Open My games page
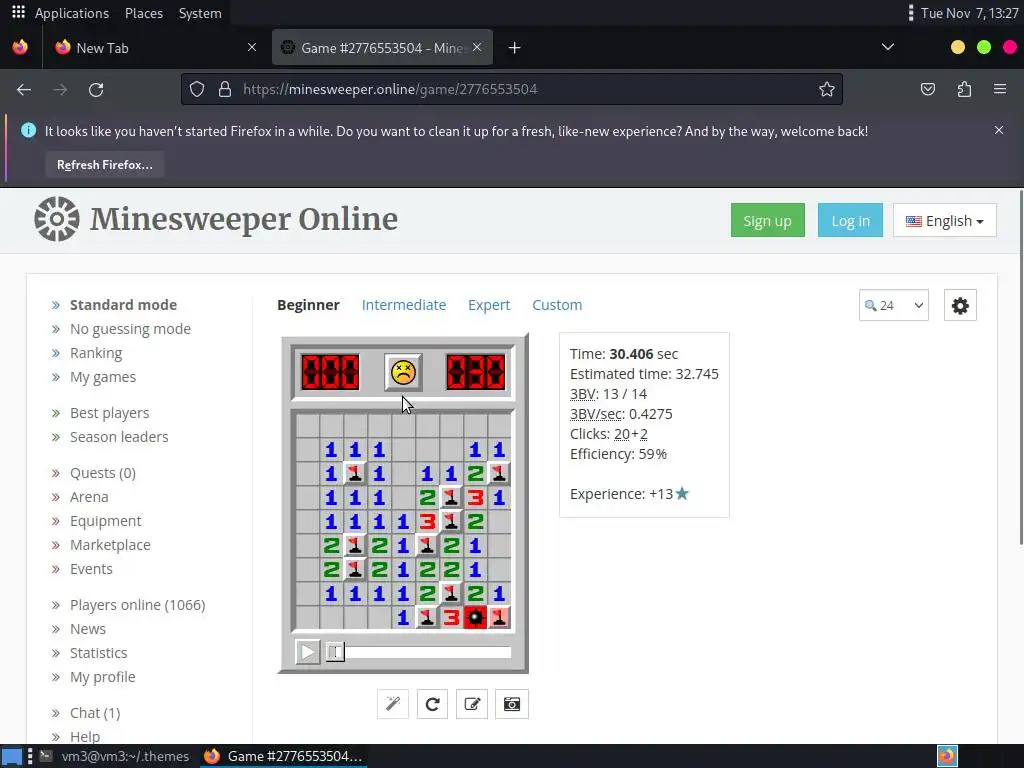Viewport: 1024px width, 768px height. (x=103, y=377)
